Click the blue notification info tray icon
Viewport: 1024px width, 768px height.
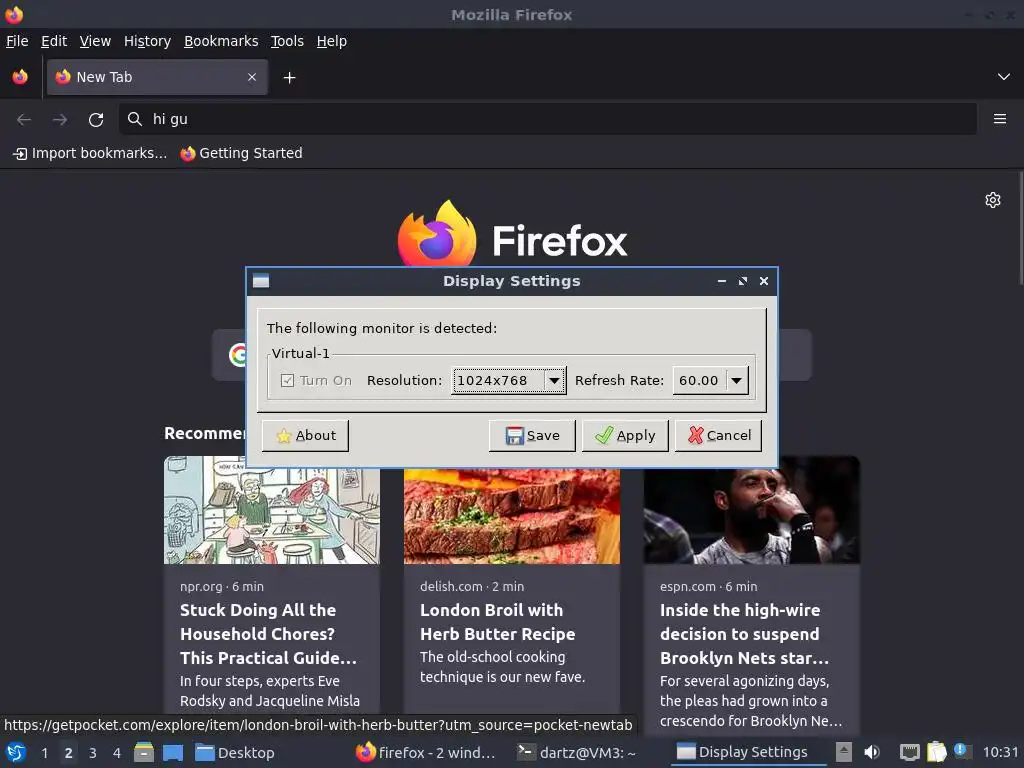coord(962,751)
